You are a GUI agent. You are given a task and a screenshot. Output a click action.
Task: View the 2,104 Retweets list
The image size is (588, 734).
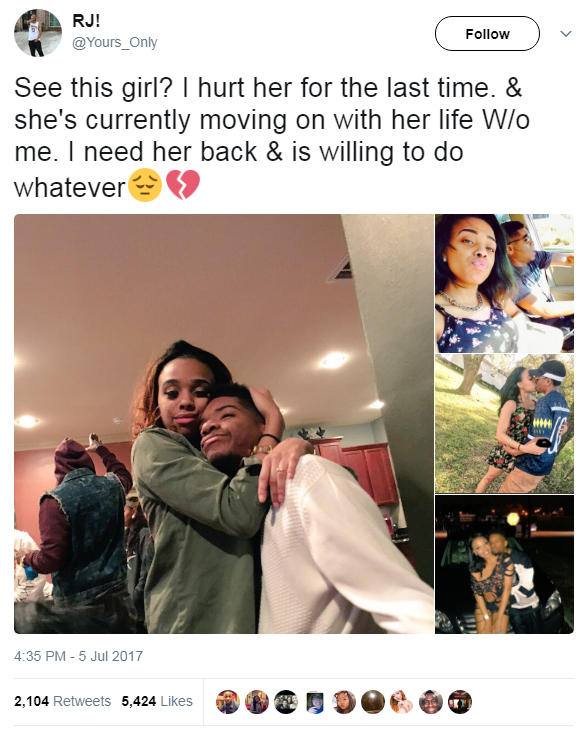point(62,701)
